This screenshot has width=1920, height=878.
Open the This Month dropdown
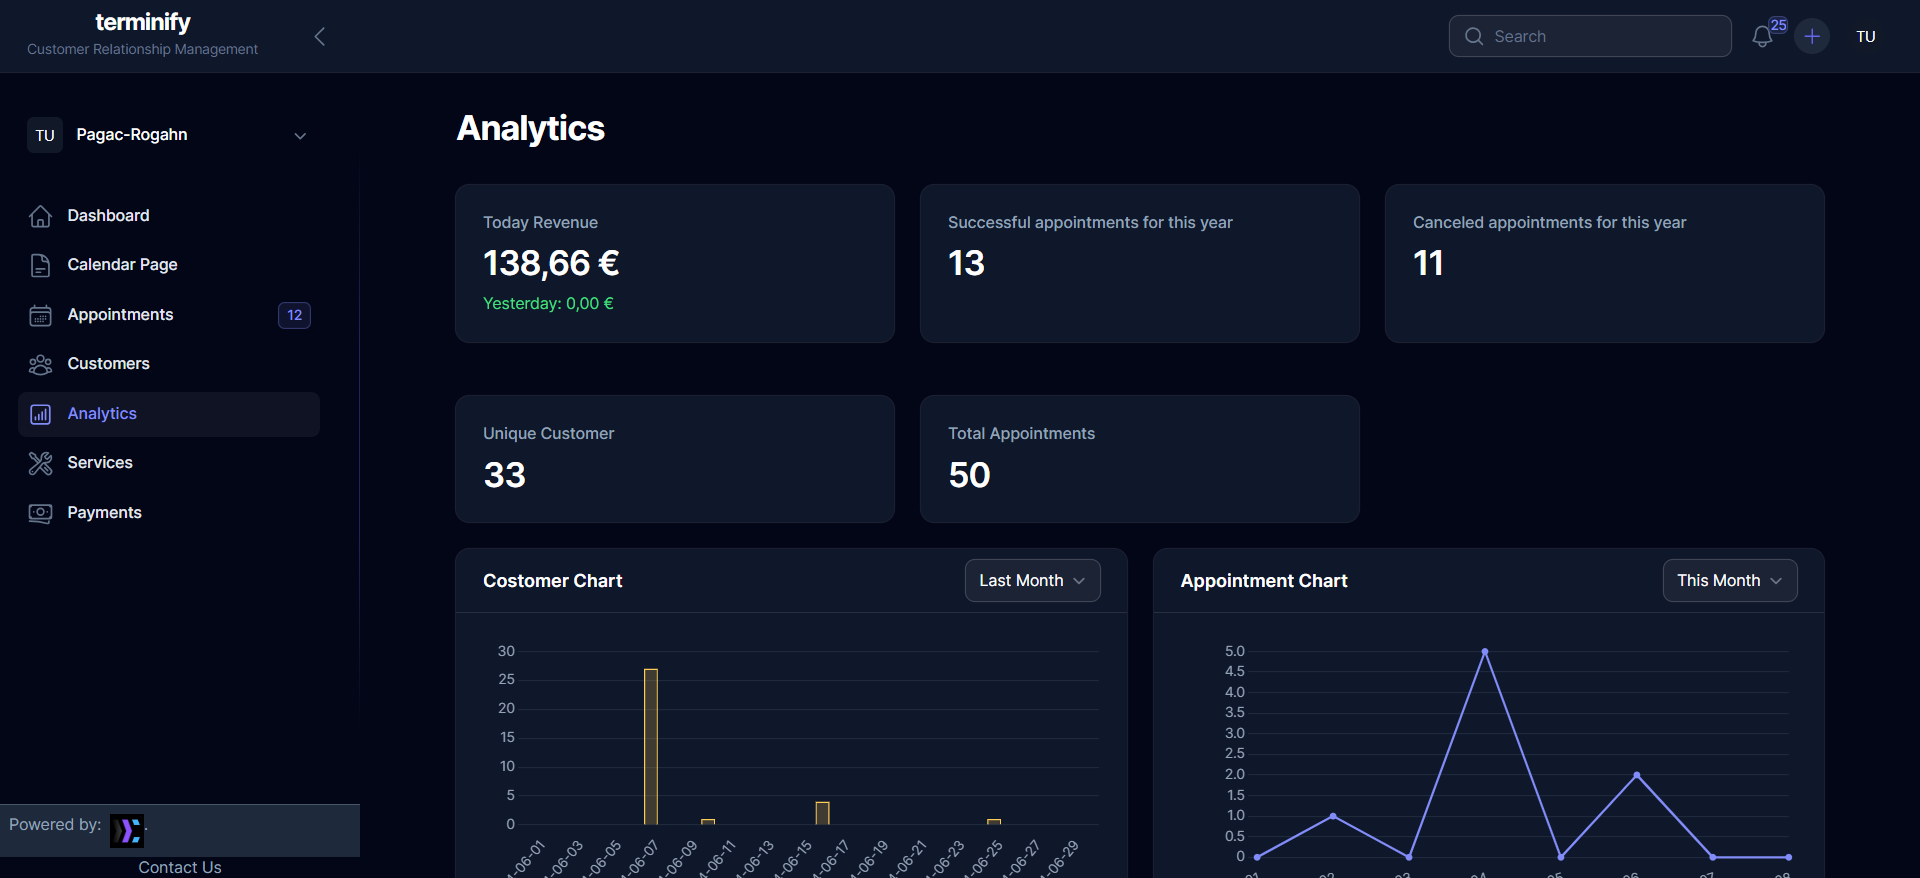[1729, 581]
